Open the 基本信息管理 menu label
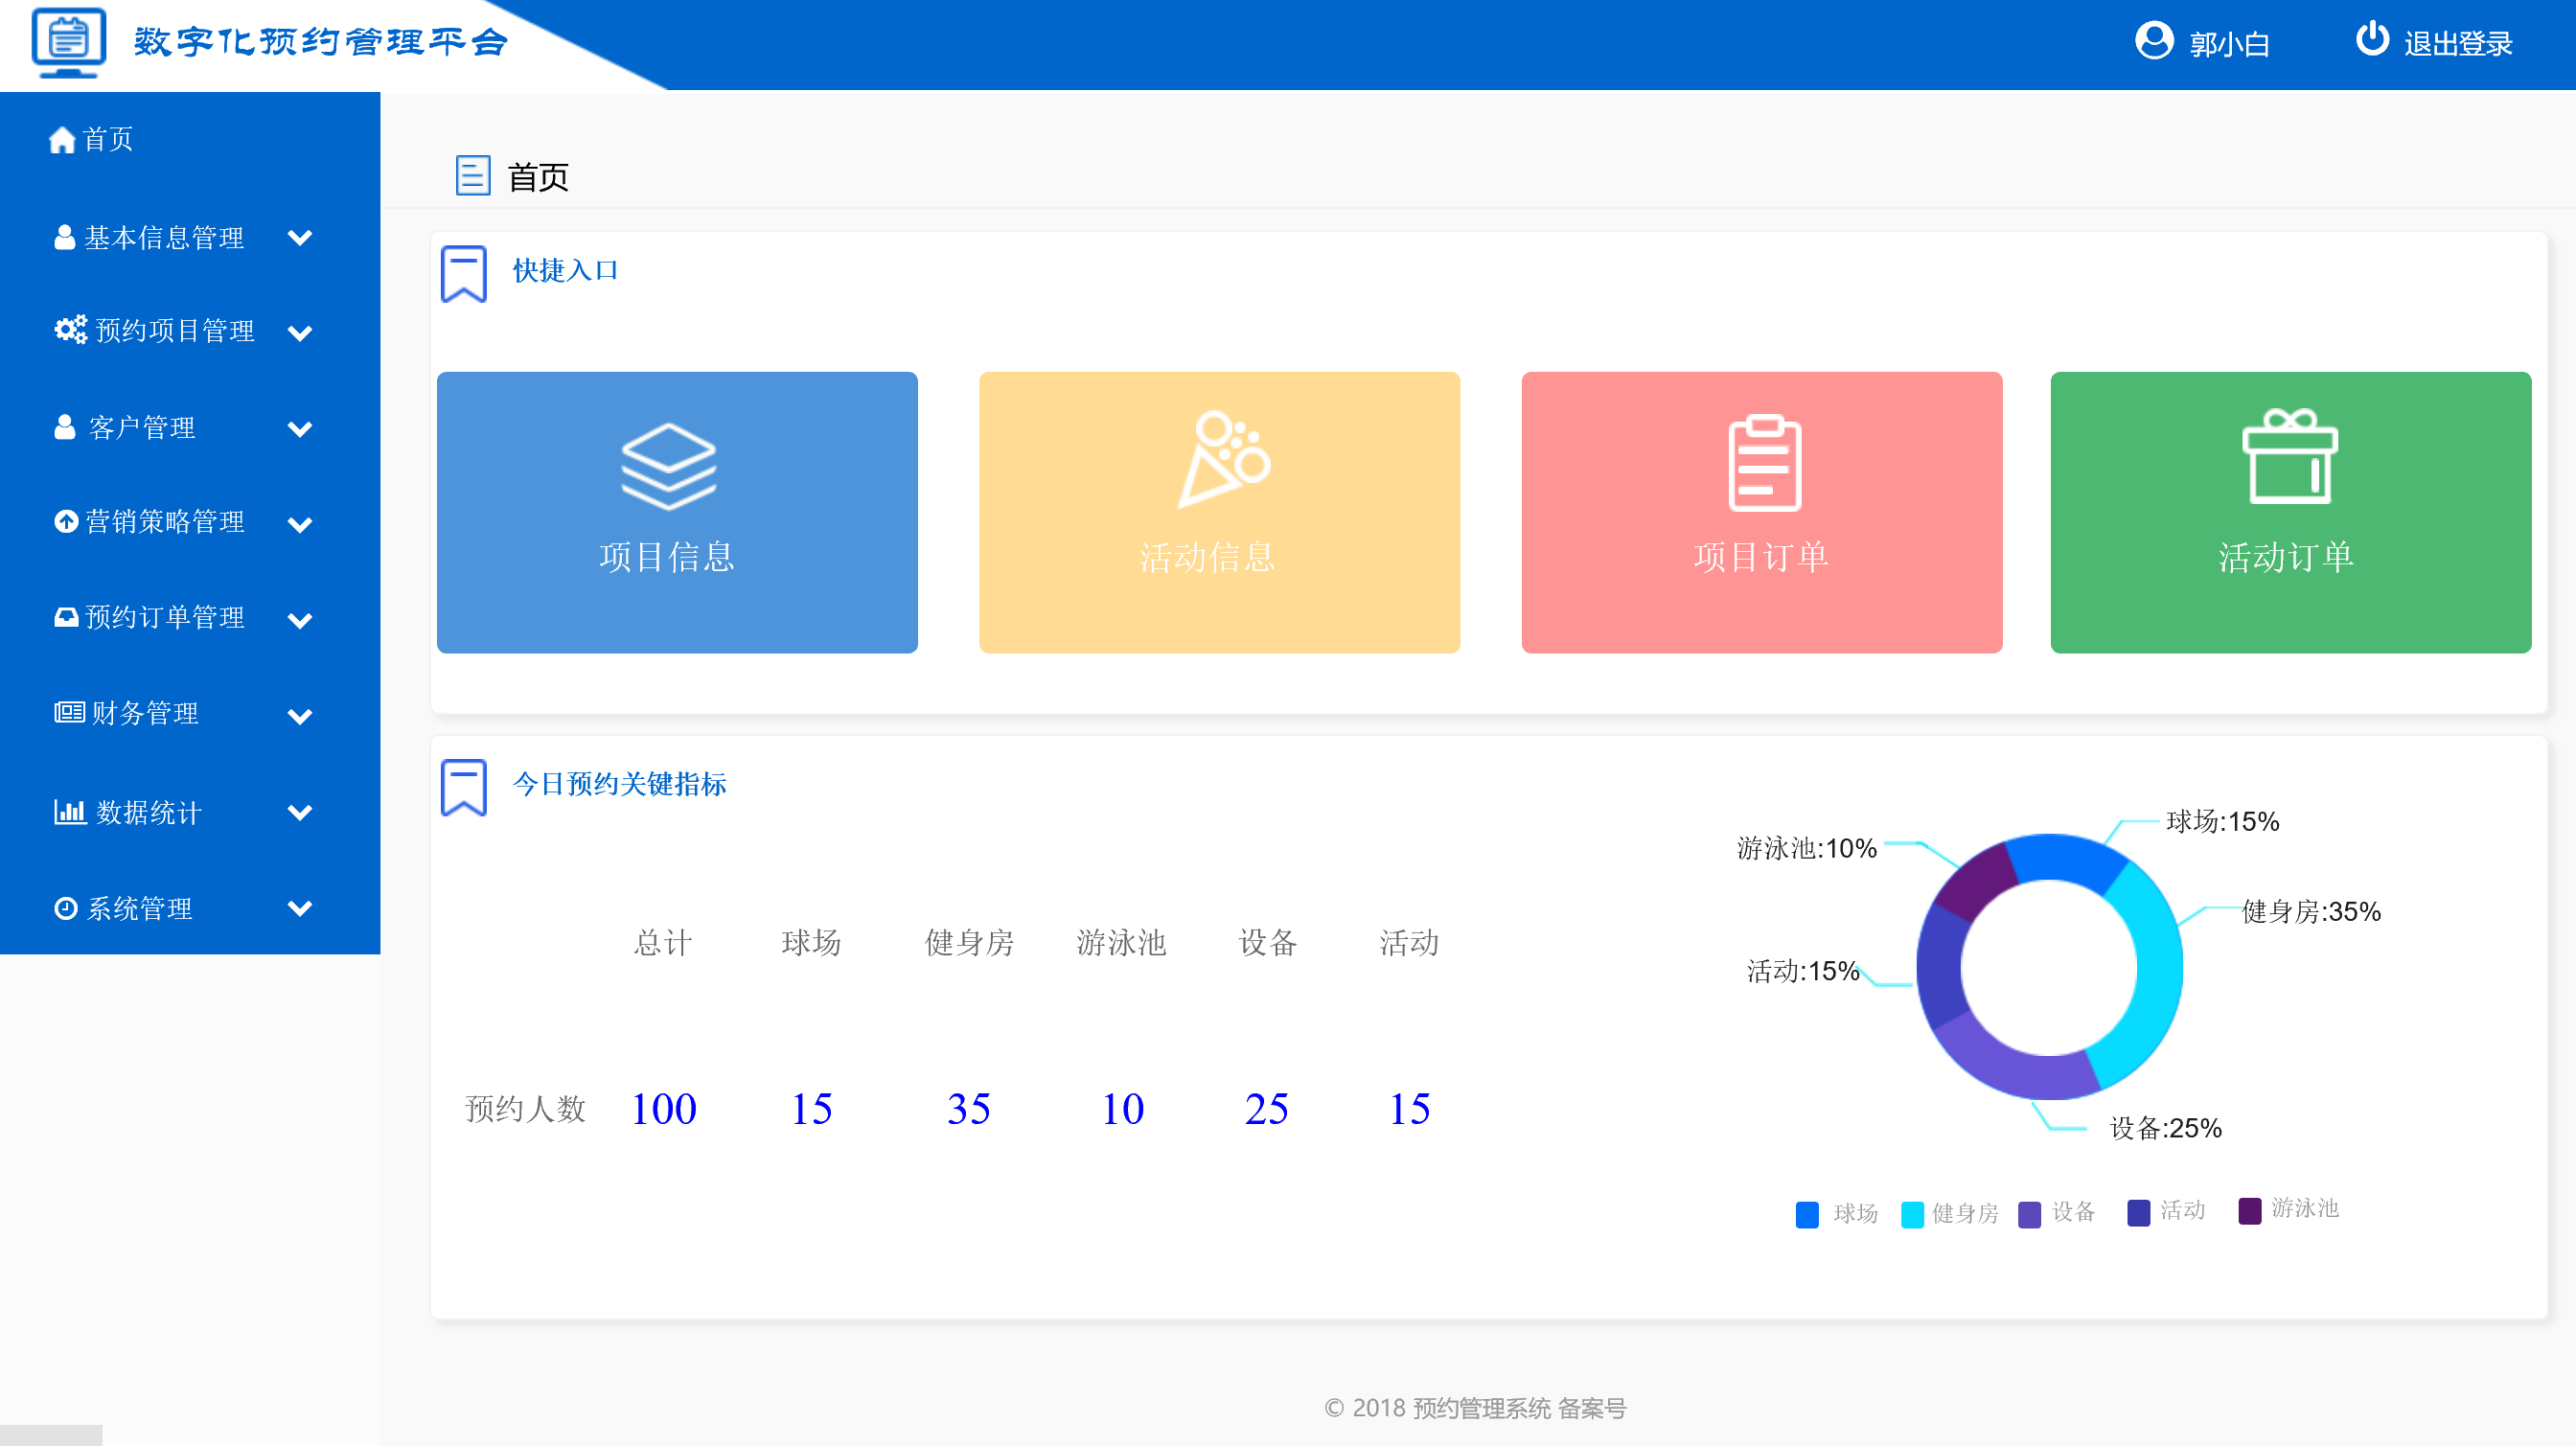The image size is (2576, 1446). point(164,237)
